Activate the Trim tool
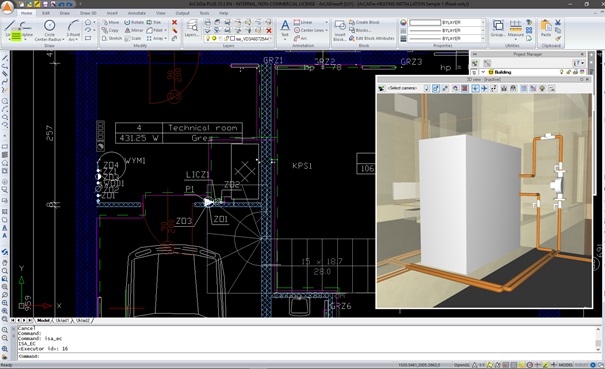 click(154, 22)
